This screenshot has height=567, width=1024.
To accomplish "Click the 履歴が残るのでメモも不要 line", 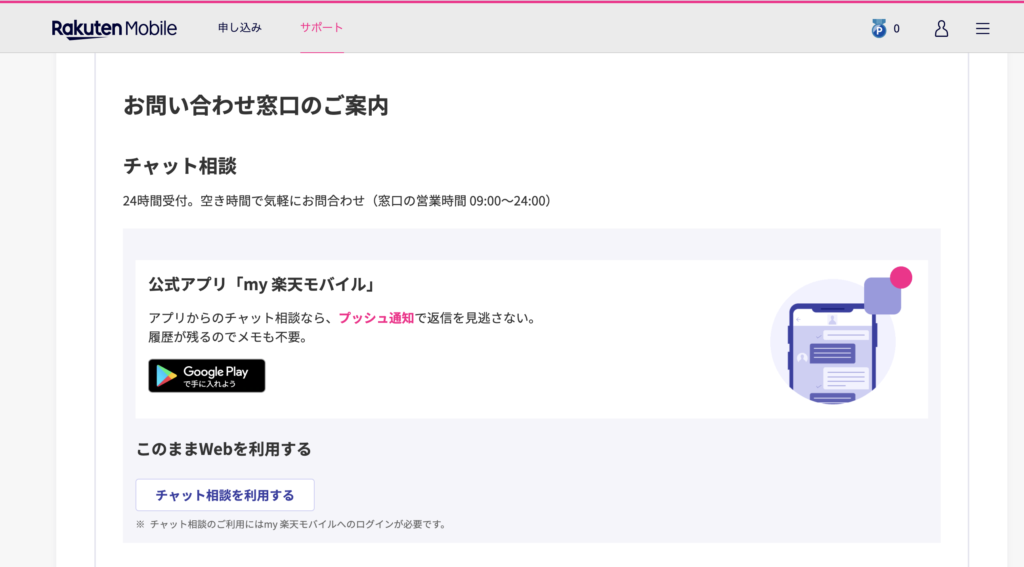I will tap(228, 337).
